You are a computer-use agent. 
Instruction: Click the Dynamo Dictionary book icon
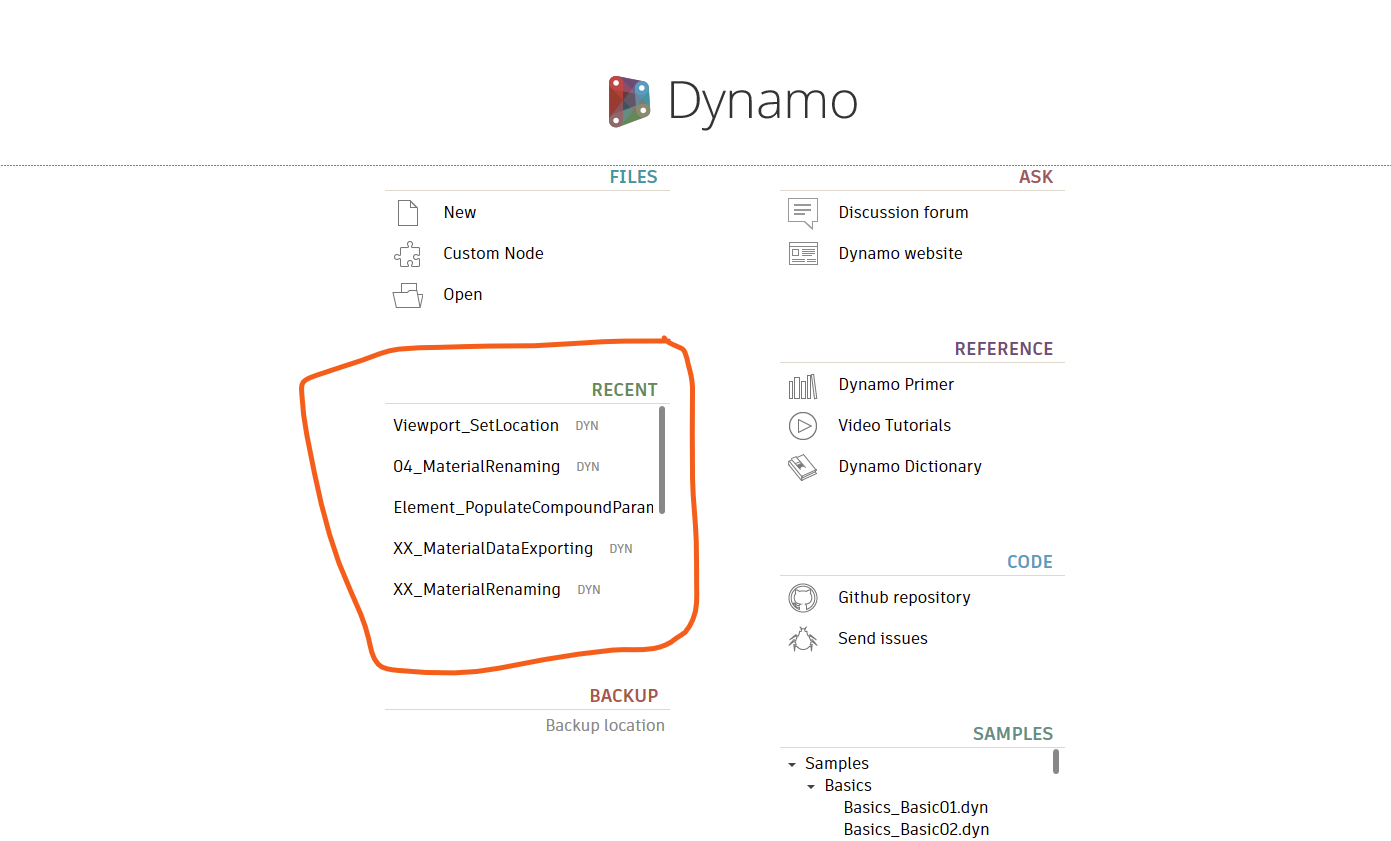coord(803,467)
